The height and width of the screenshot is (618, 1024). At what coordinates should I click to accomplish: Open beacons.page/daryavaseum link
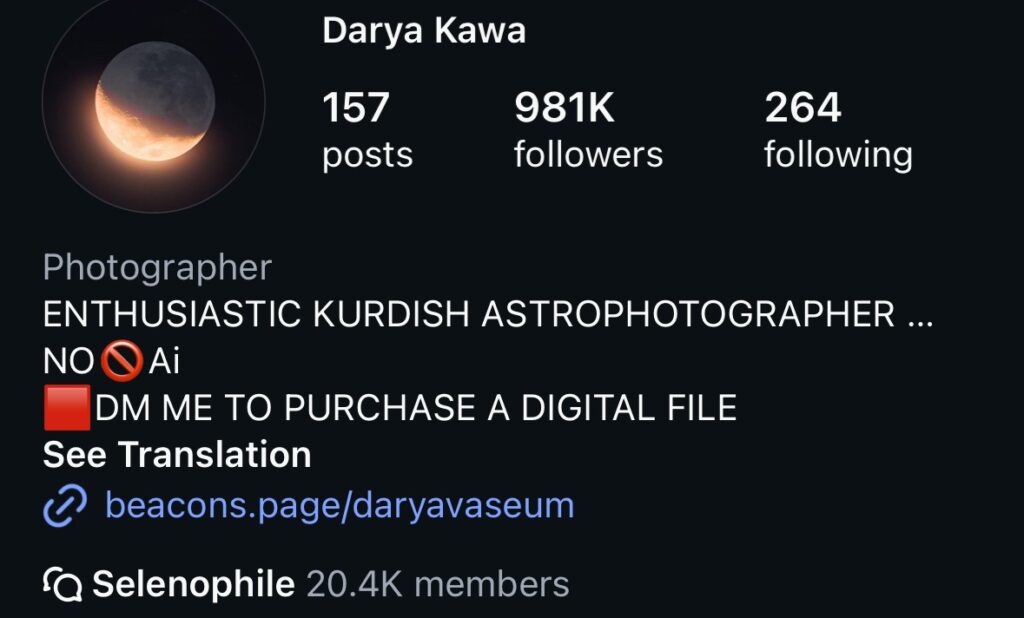coord(340,506)
